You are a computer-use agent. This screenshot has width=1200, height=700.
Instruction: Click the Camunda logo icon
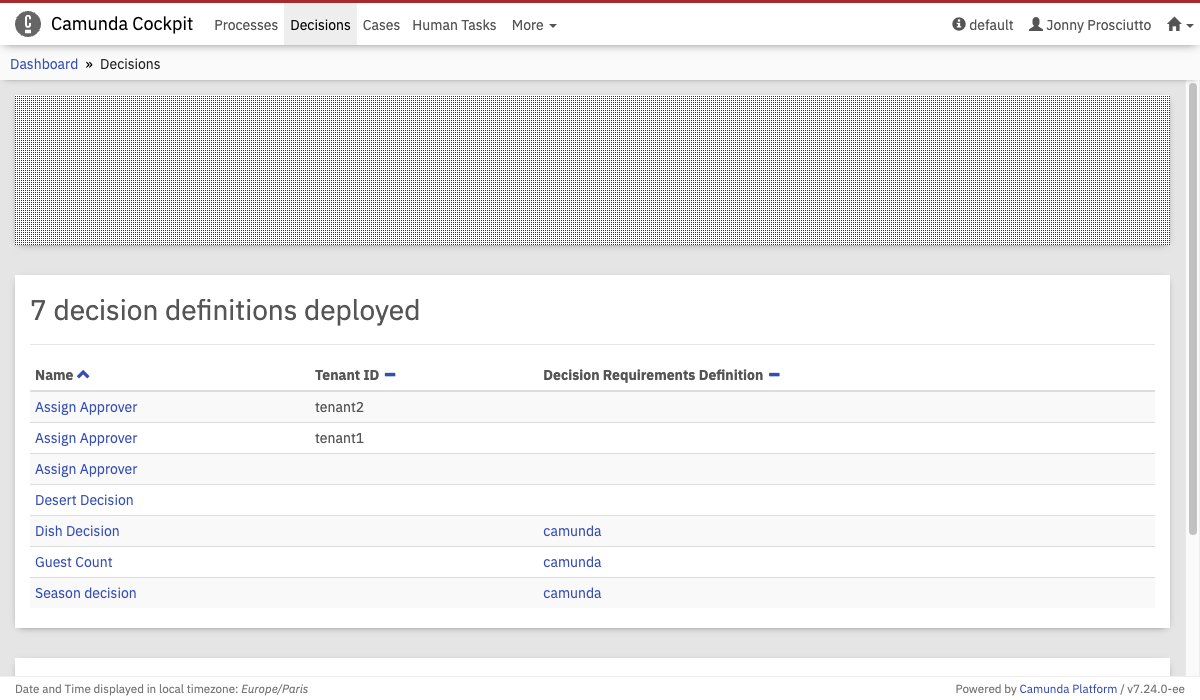click(28, 25)
